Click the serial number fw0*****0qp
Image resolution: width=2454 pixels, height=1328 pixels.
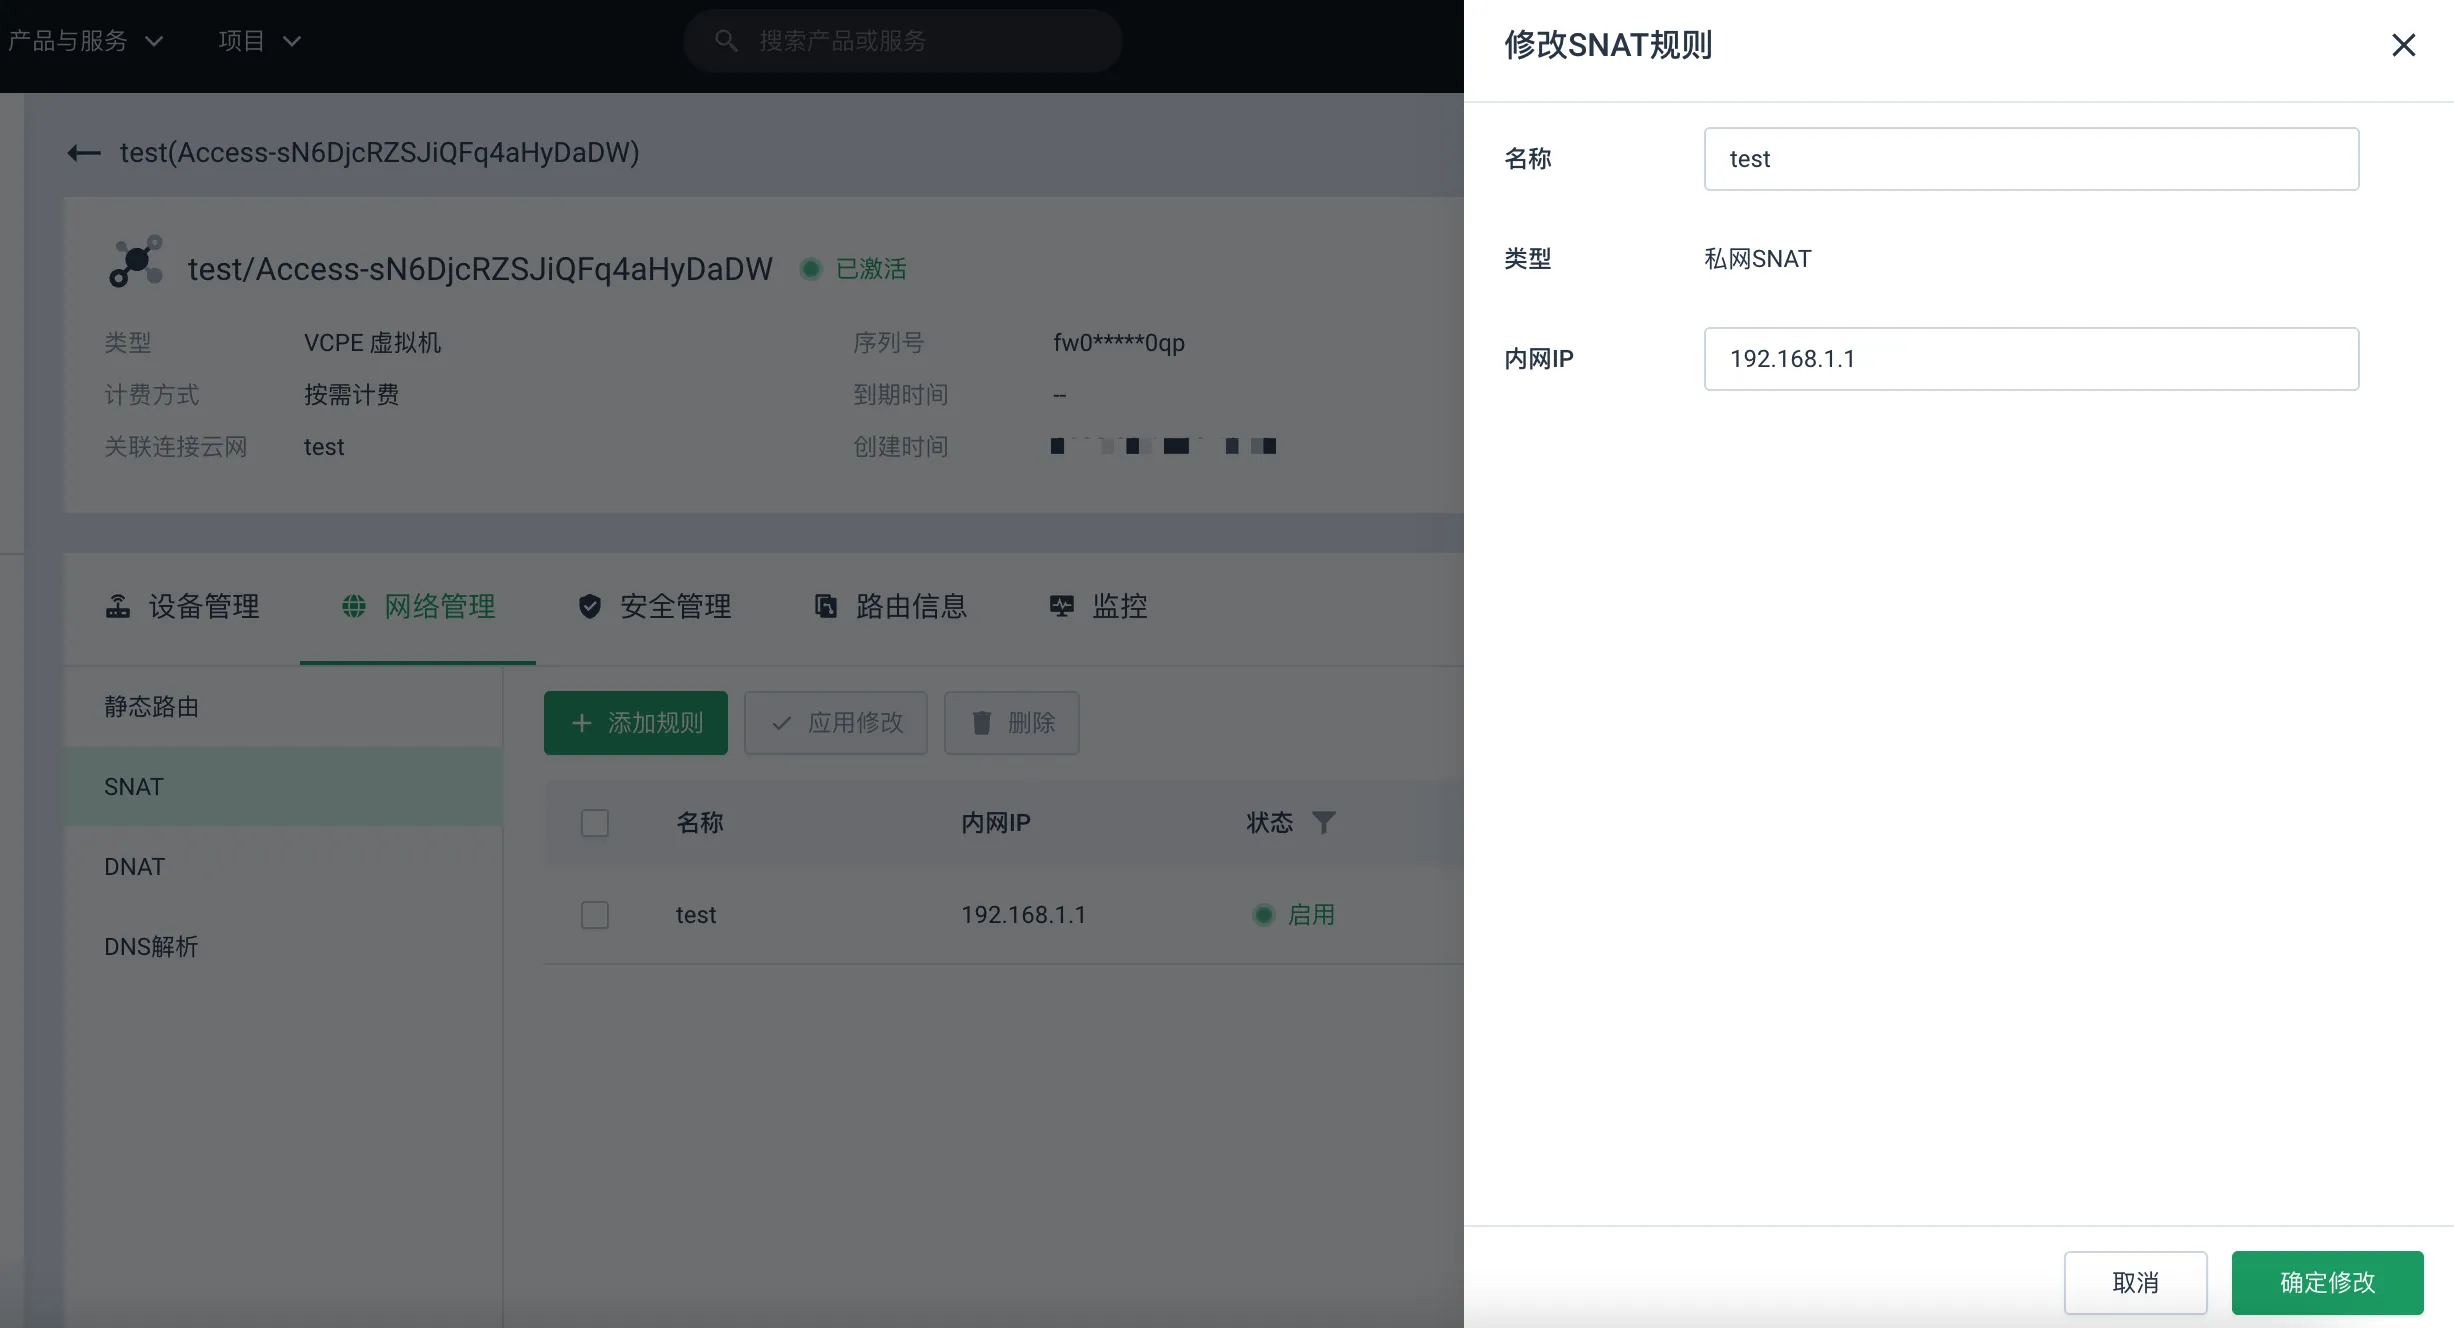(x=1119, y=343)
